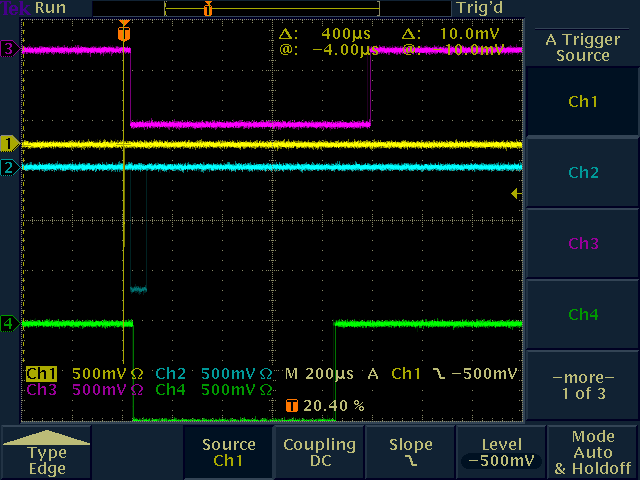This screenshot has height=480, width=640.
Task: Click the orange T icon next to 20.40 %
Action: click(x=292, y=406)
